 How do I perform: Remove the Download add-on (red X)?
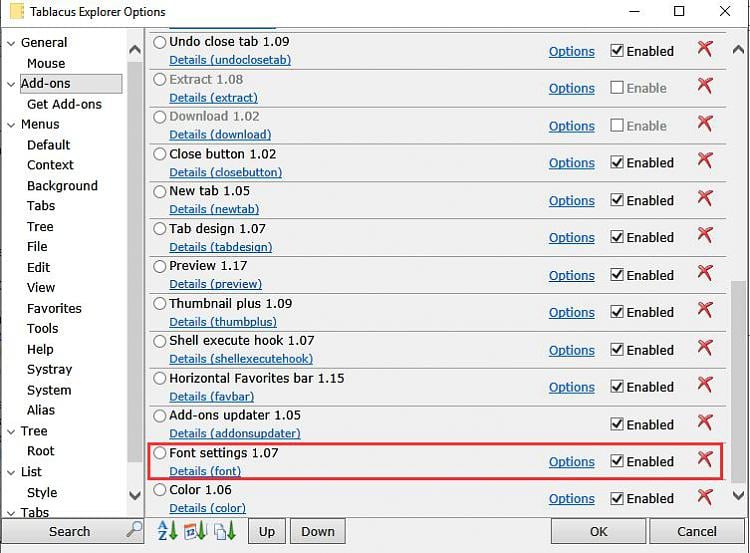coord(705,123)
